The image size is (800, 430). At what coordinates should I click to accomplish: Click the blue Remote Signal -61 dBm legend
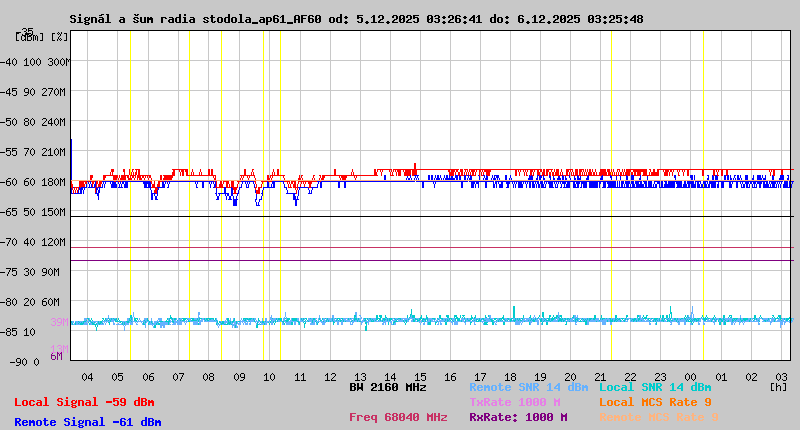pyautogui.click(x=87, y=422)
